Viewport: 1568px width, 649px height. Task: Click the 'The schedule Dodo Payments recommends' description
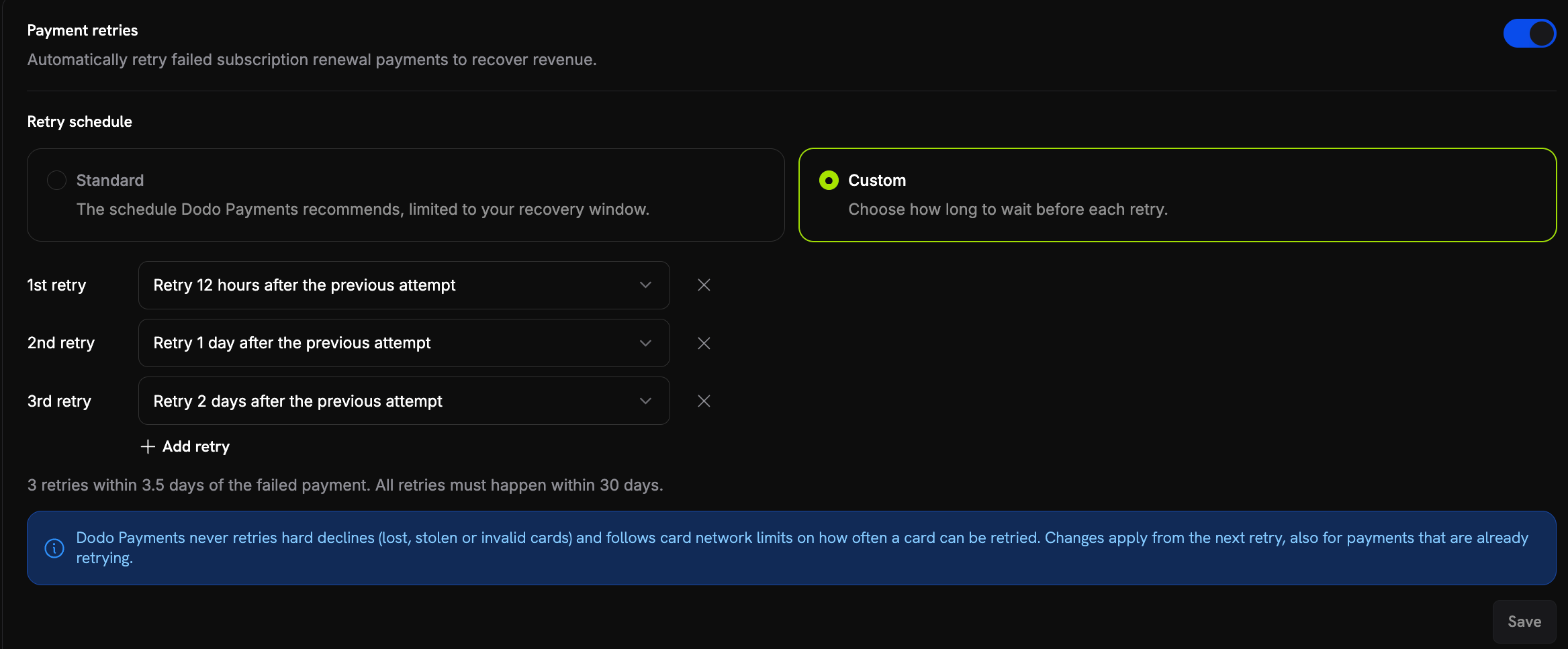pyautogui.click(x=363, y=210)
